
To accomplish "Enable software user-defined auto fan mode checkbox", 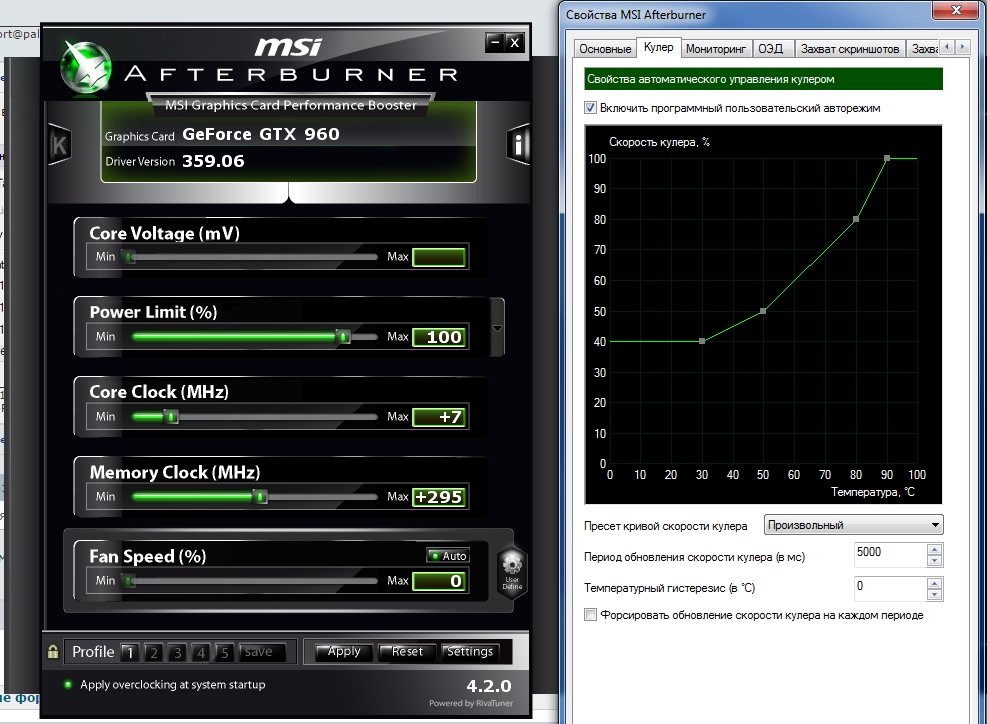I will click(590, 108).
